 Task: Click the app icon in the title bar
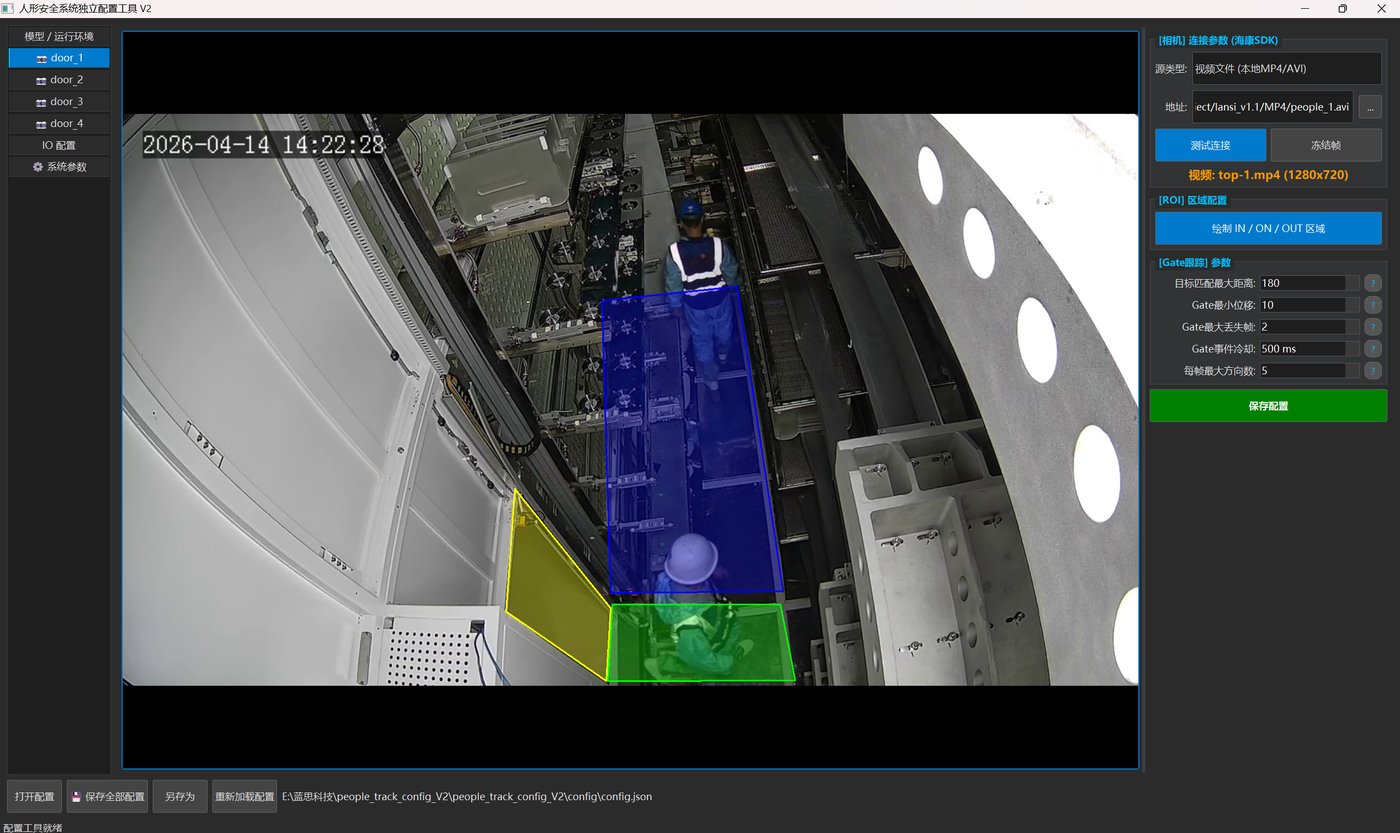8,8
